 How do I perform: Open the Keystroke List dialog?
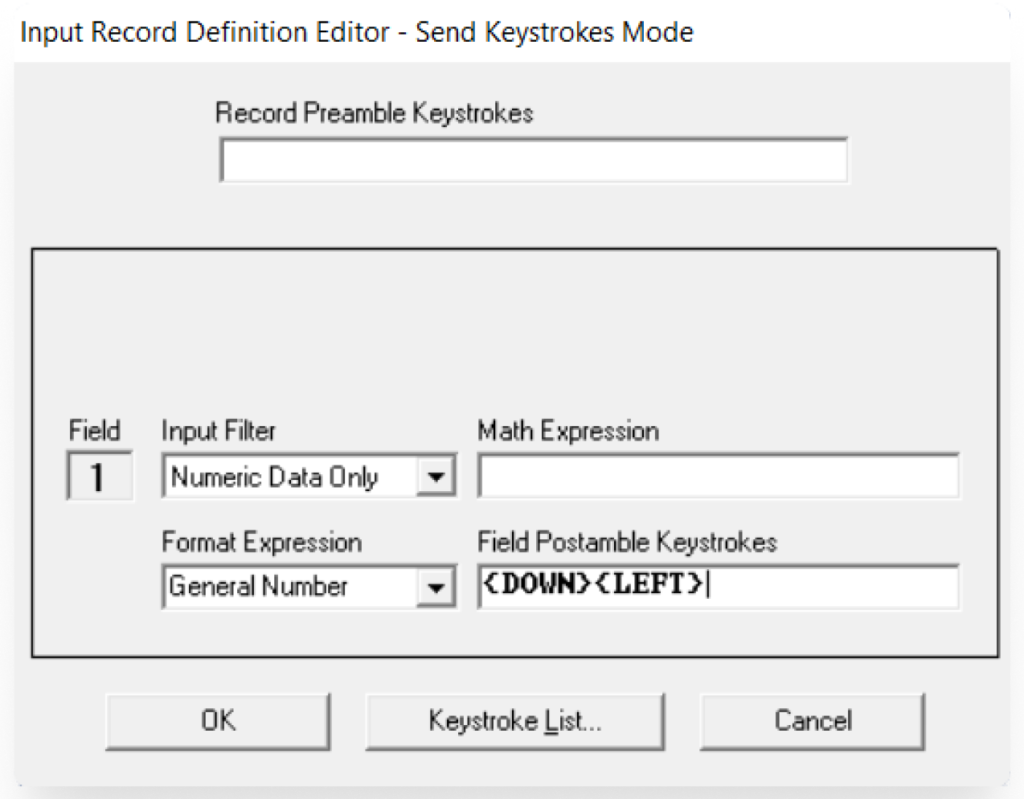point(515,720)
